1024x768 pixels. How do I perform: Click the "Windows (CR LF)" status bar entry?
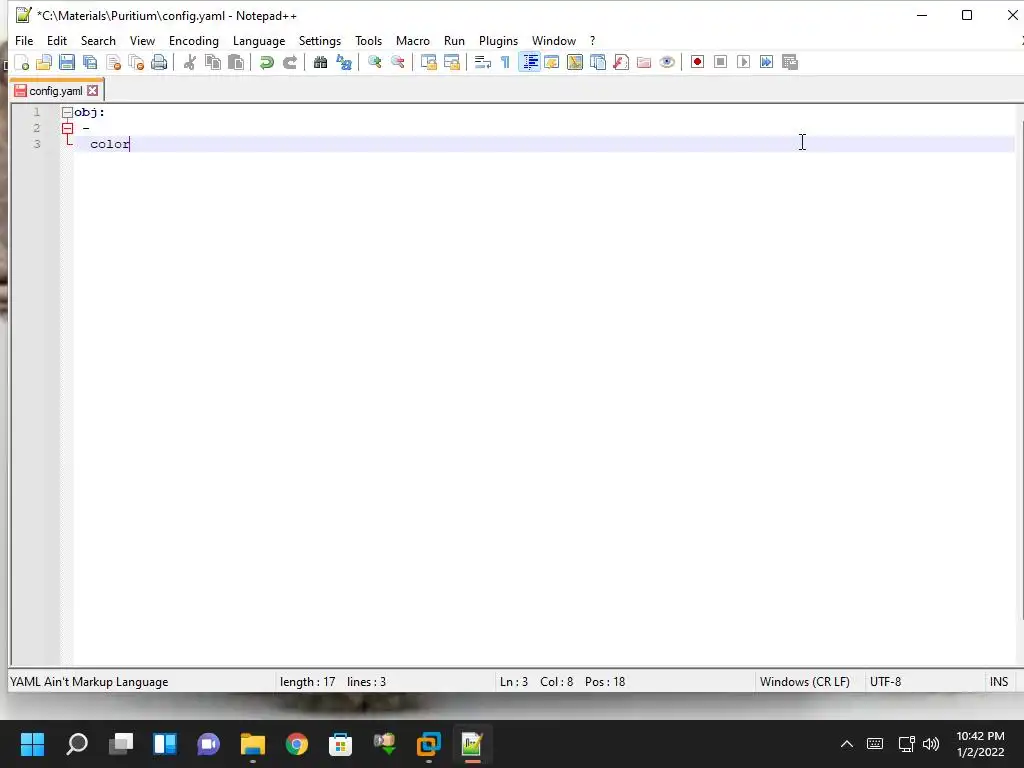805,682
